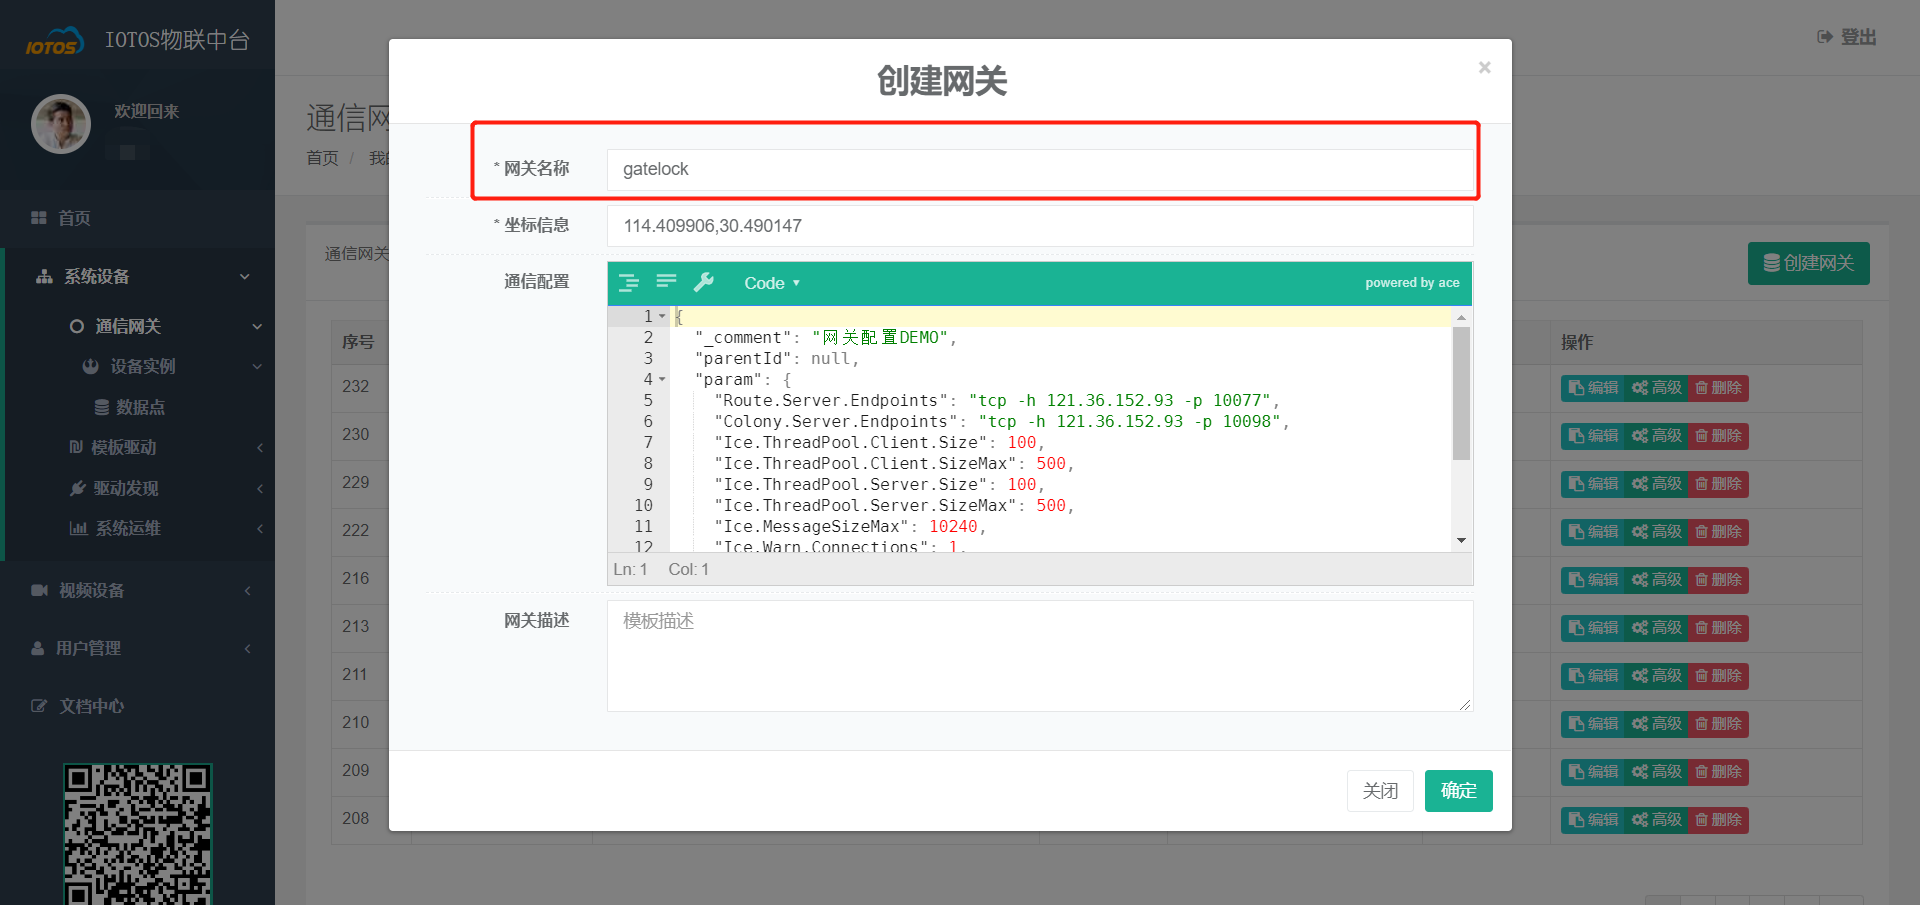This screenshot has width=1920, height=905.
Task: Click the 确定 button to confirm
Action: pyautogui.click(x=1458, y=791)
